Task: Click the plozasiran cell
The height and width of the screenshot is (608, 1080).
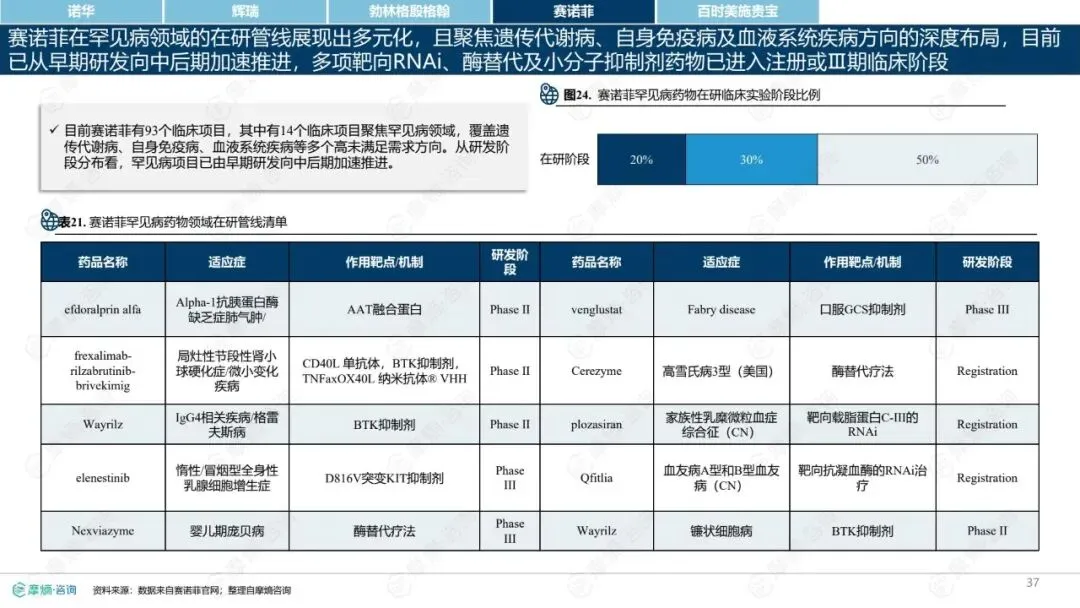Action: (596, 424)
